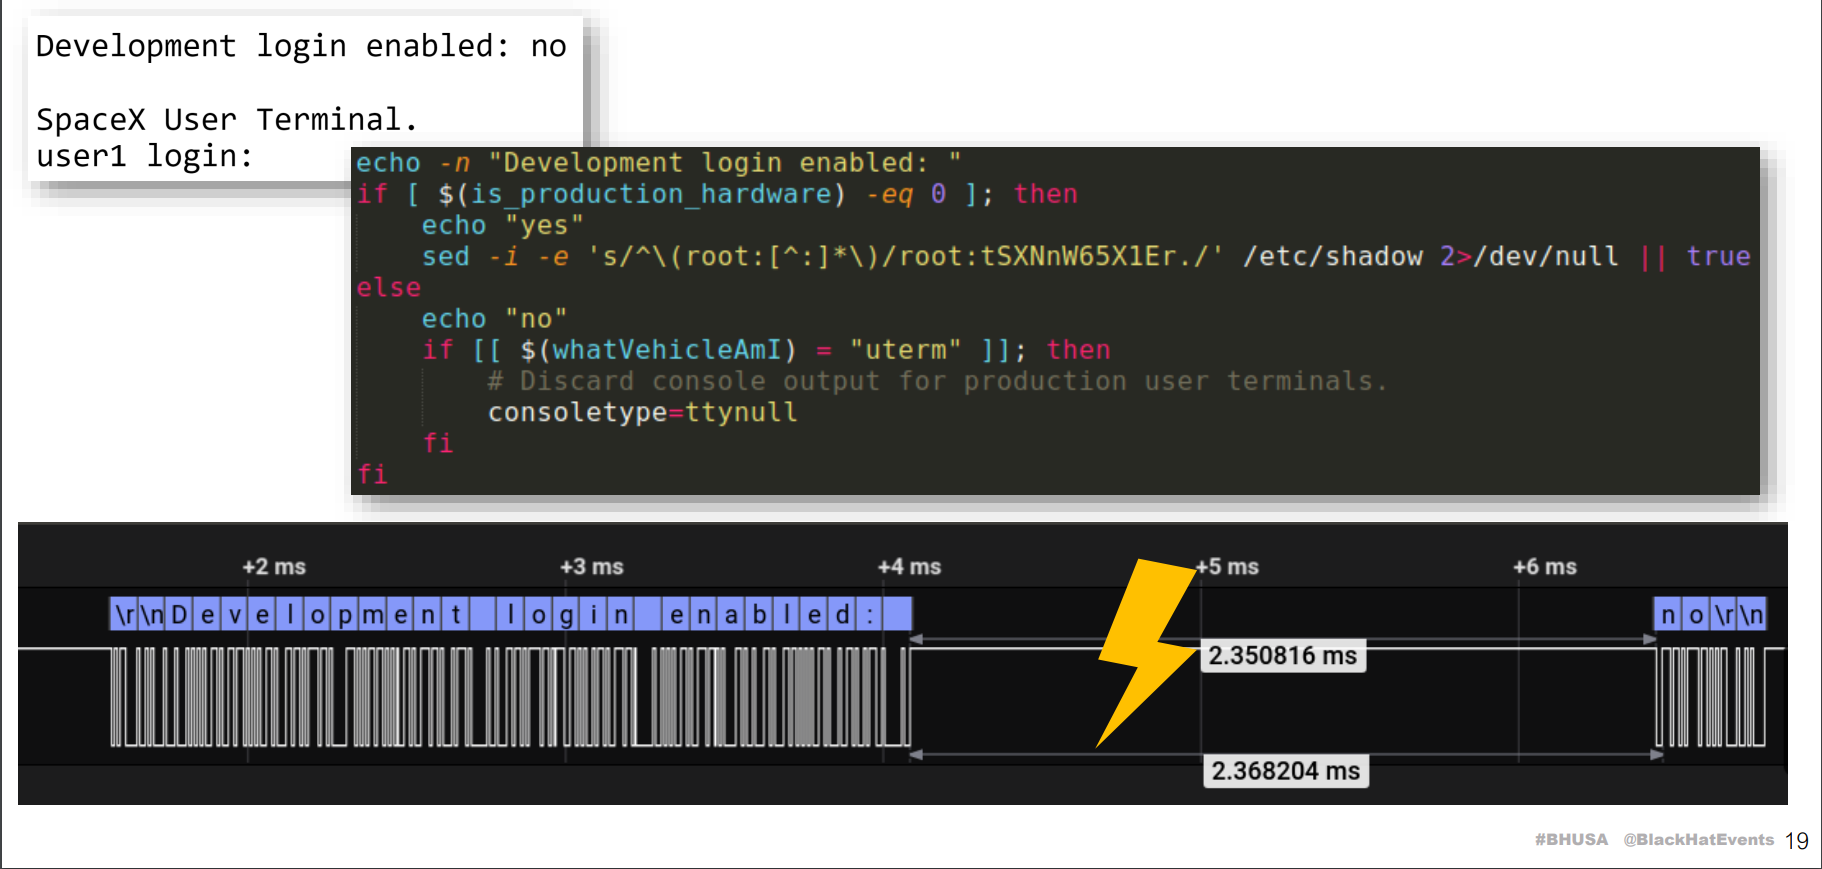Click the 'Discard console output' comment
Screen dimensions: 1822x869
coord(937,381)
